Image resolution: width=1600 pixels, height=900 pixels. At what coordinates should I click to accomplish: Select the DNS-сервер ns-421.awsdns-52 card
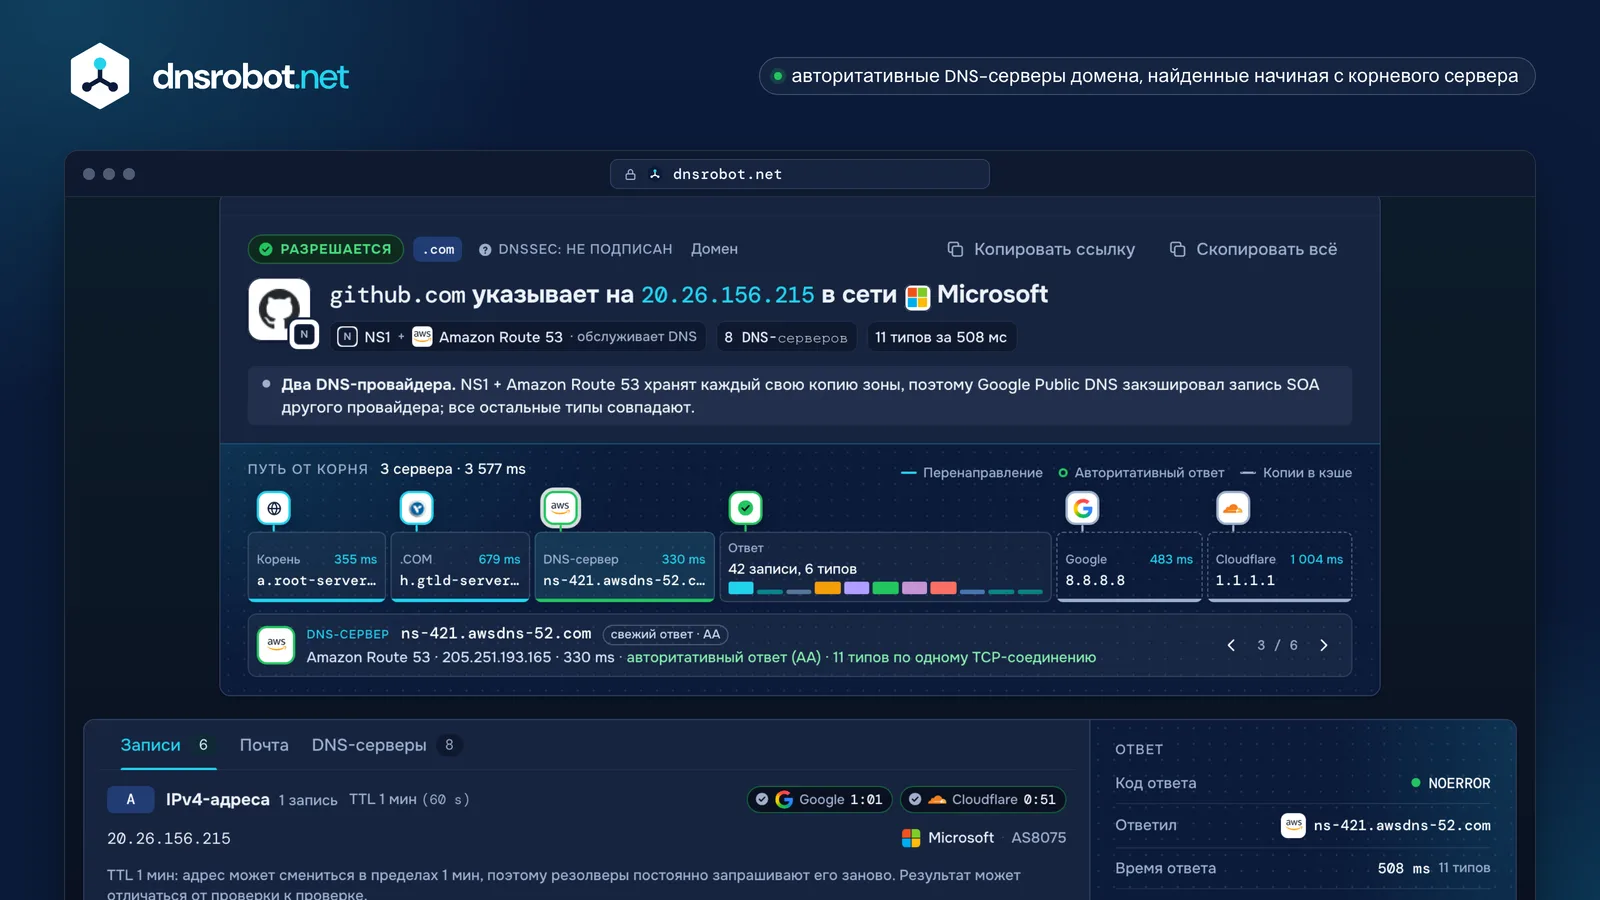coord(624,567)
